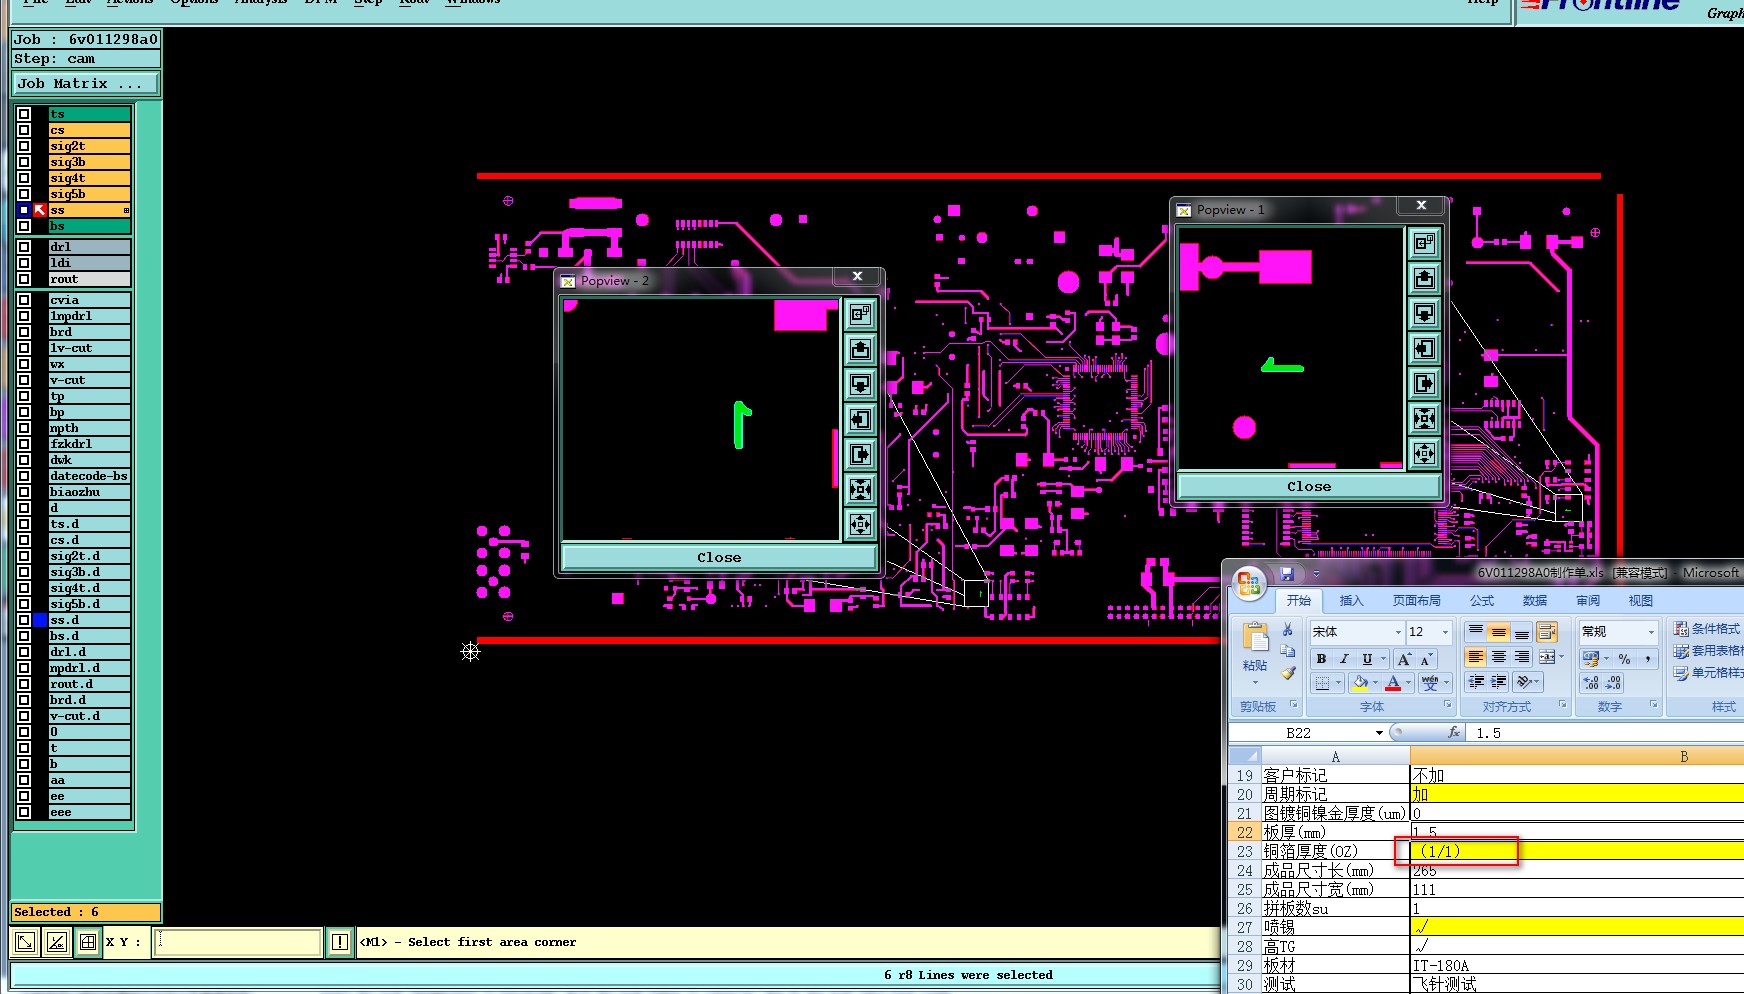This screenshot has width=1744, height=994.
Task: Switch to the 插入 ribbon tab
Action: click(x=1351, y=601)
